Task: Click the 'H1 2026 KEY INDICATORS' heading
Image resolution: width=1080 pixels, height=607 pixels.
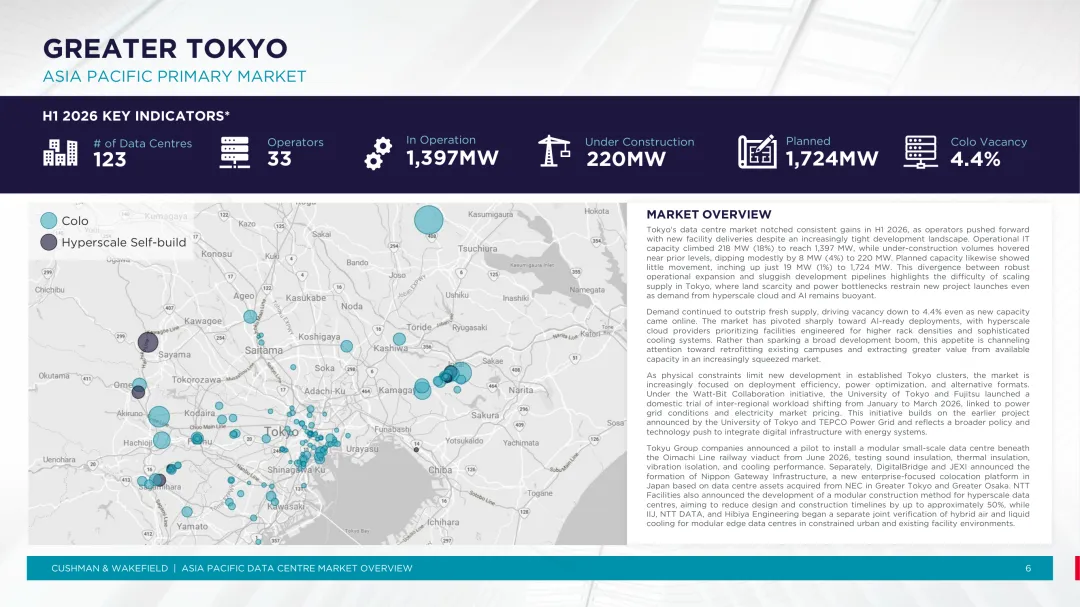Action: click(136, 116)
